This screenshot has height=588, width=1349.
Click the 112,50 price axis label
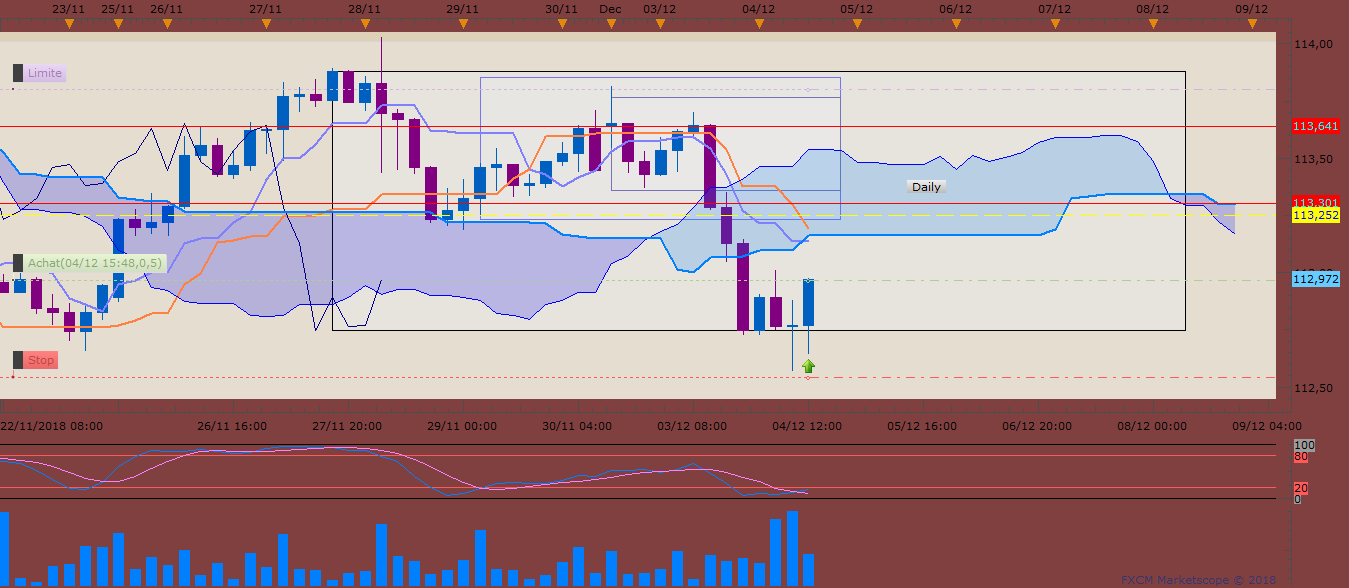[x=1312, y=388]
